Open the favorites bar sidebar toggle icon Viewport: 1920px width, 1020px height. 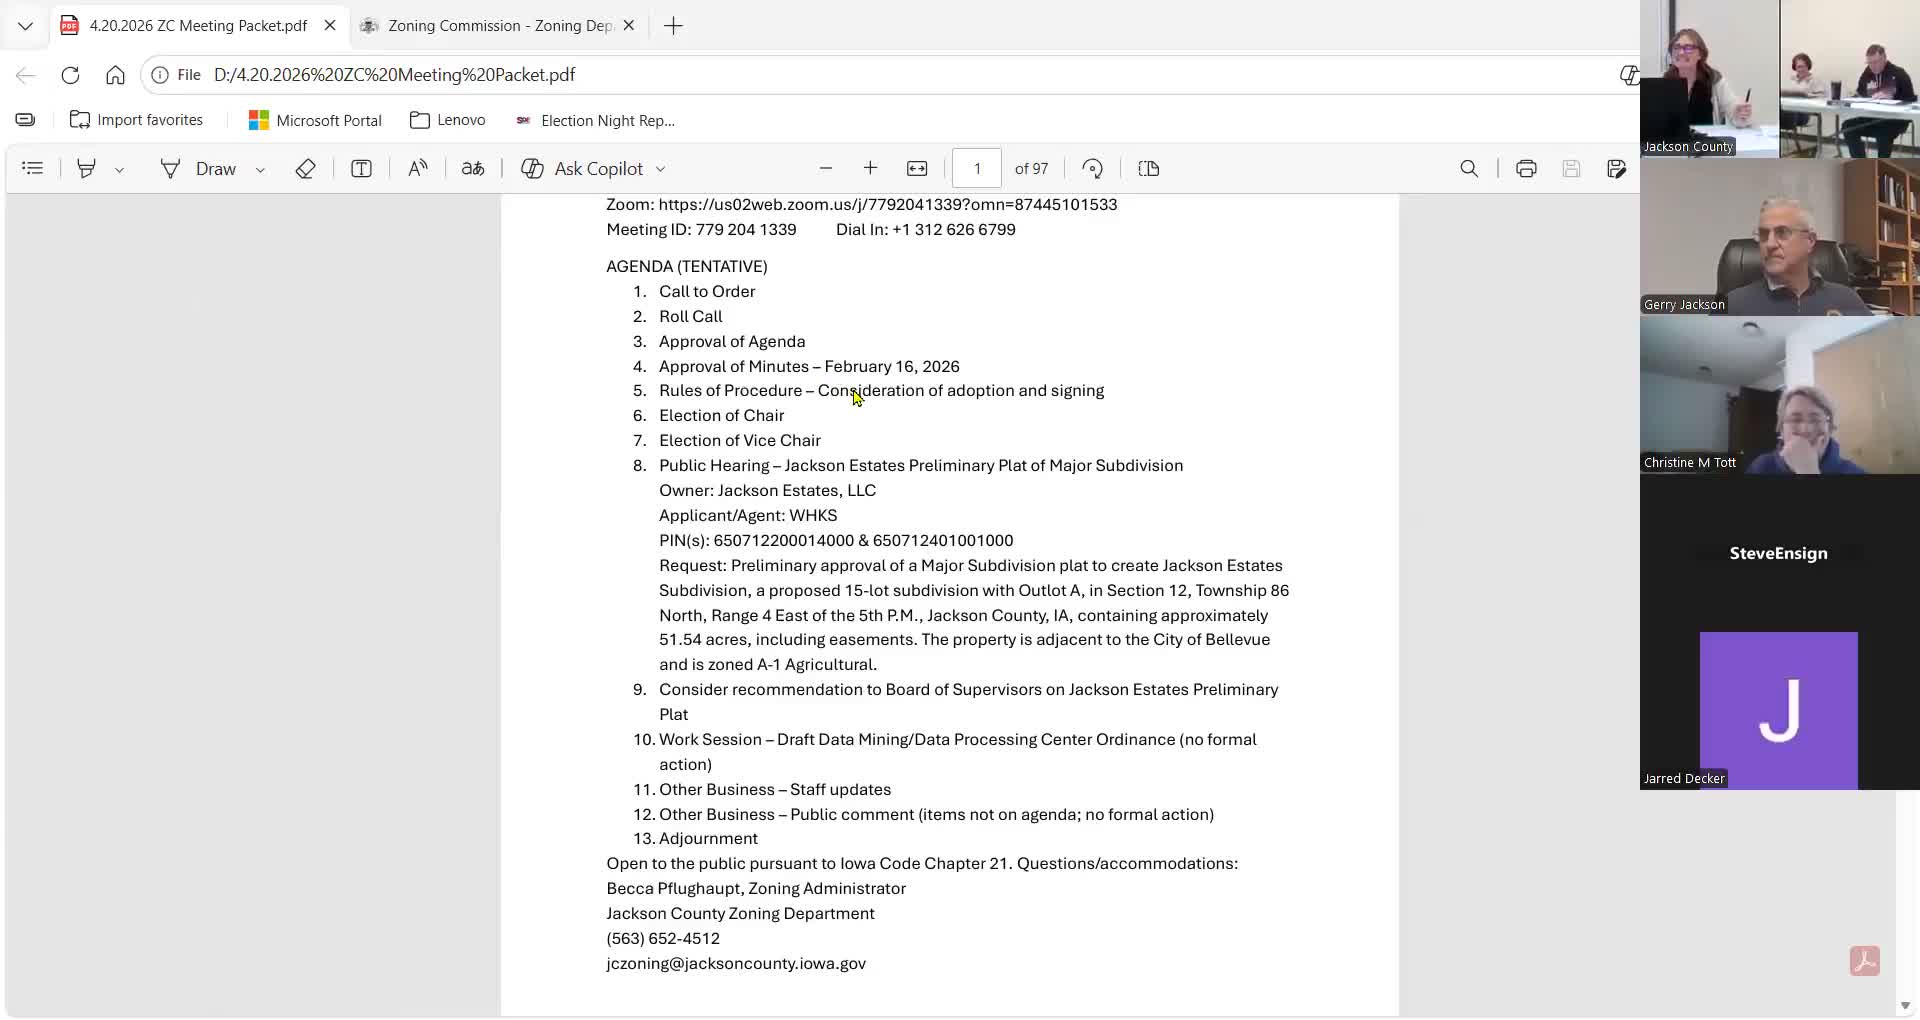click(26, 120)
